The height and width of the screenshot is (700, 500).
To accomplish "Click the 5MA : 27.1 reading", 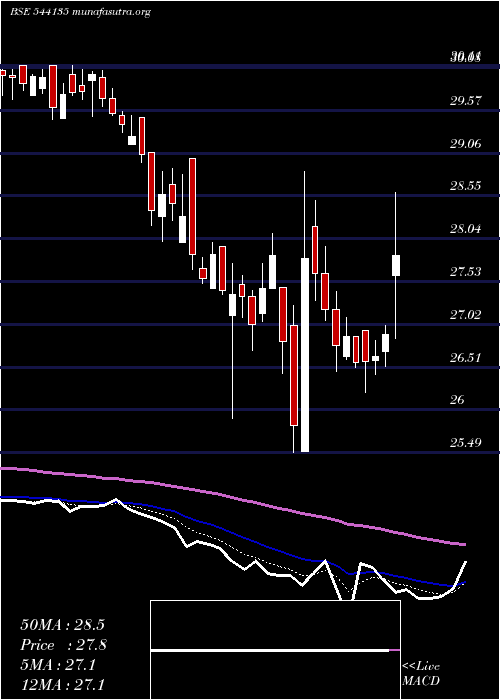I will pyautogui.click(x=58, y=665).
